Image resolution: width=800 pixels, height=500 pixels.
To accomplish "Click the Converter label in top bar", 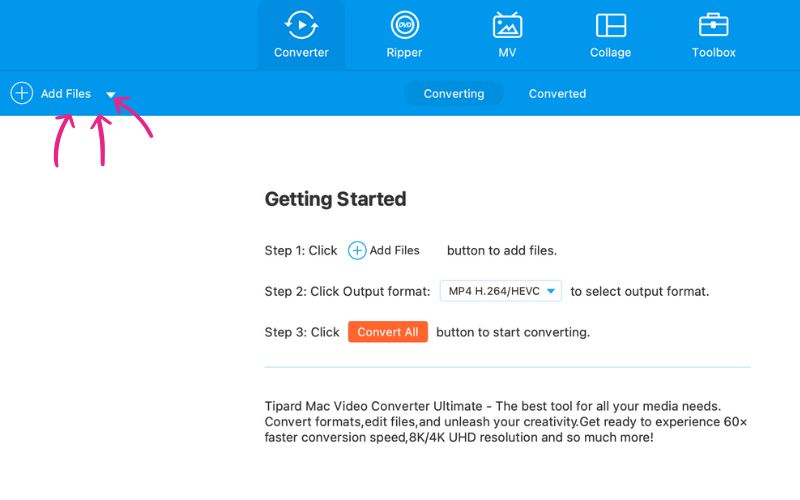I will coord(301,53).
